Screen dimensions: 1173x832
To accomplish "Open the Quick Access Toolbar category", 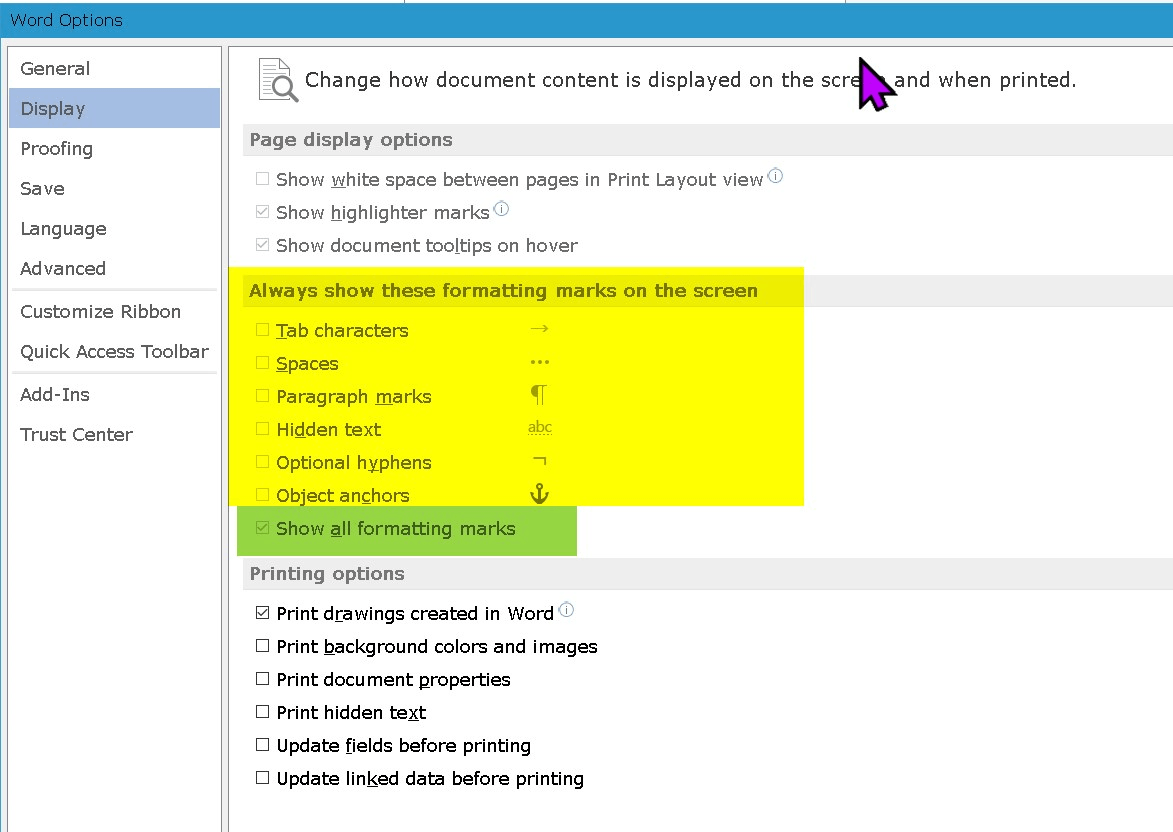I will (114, 352).
